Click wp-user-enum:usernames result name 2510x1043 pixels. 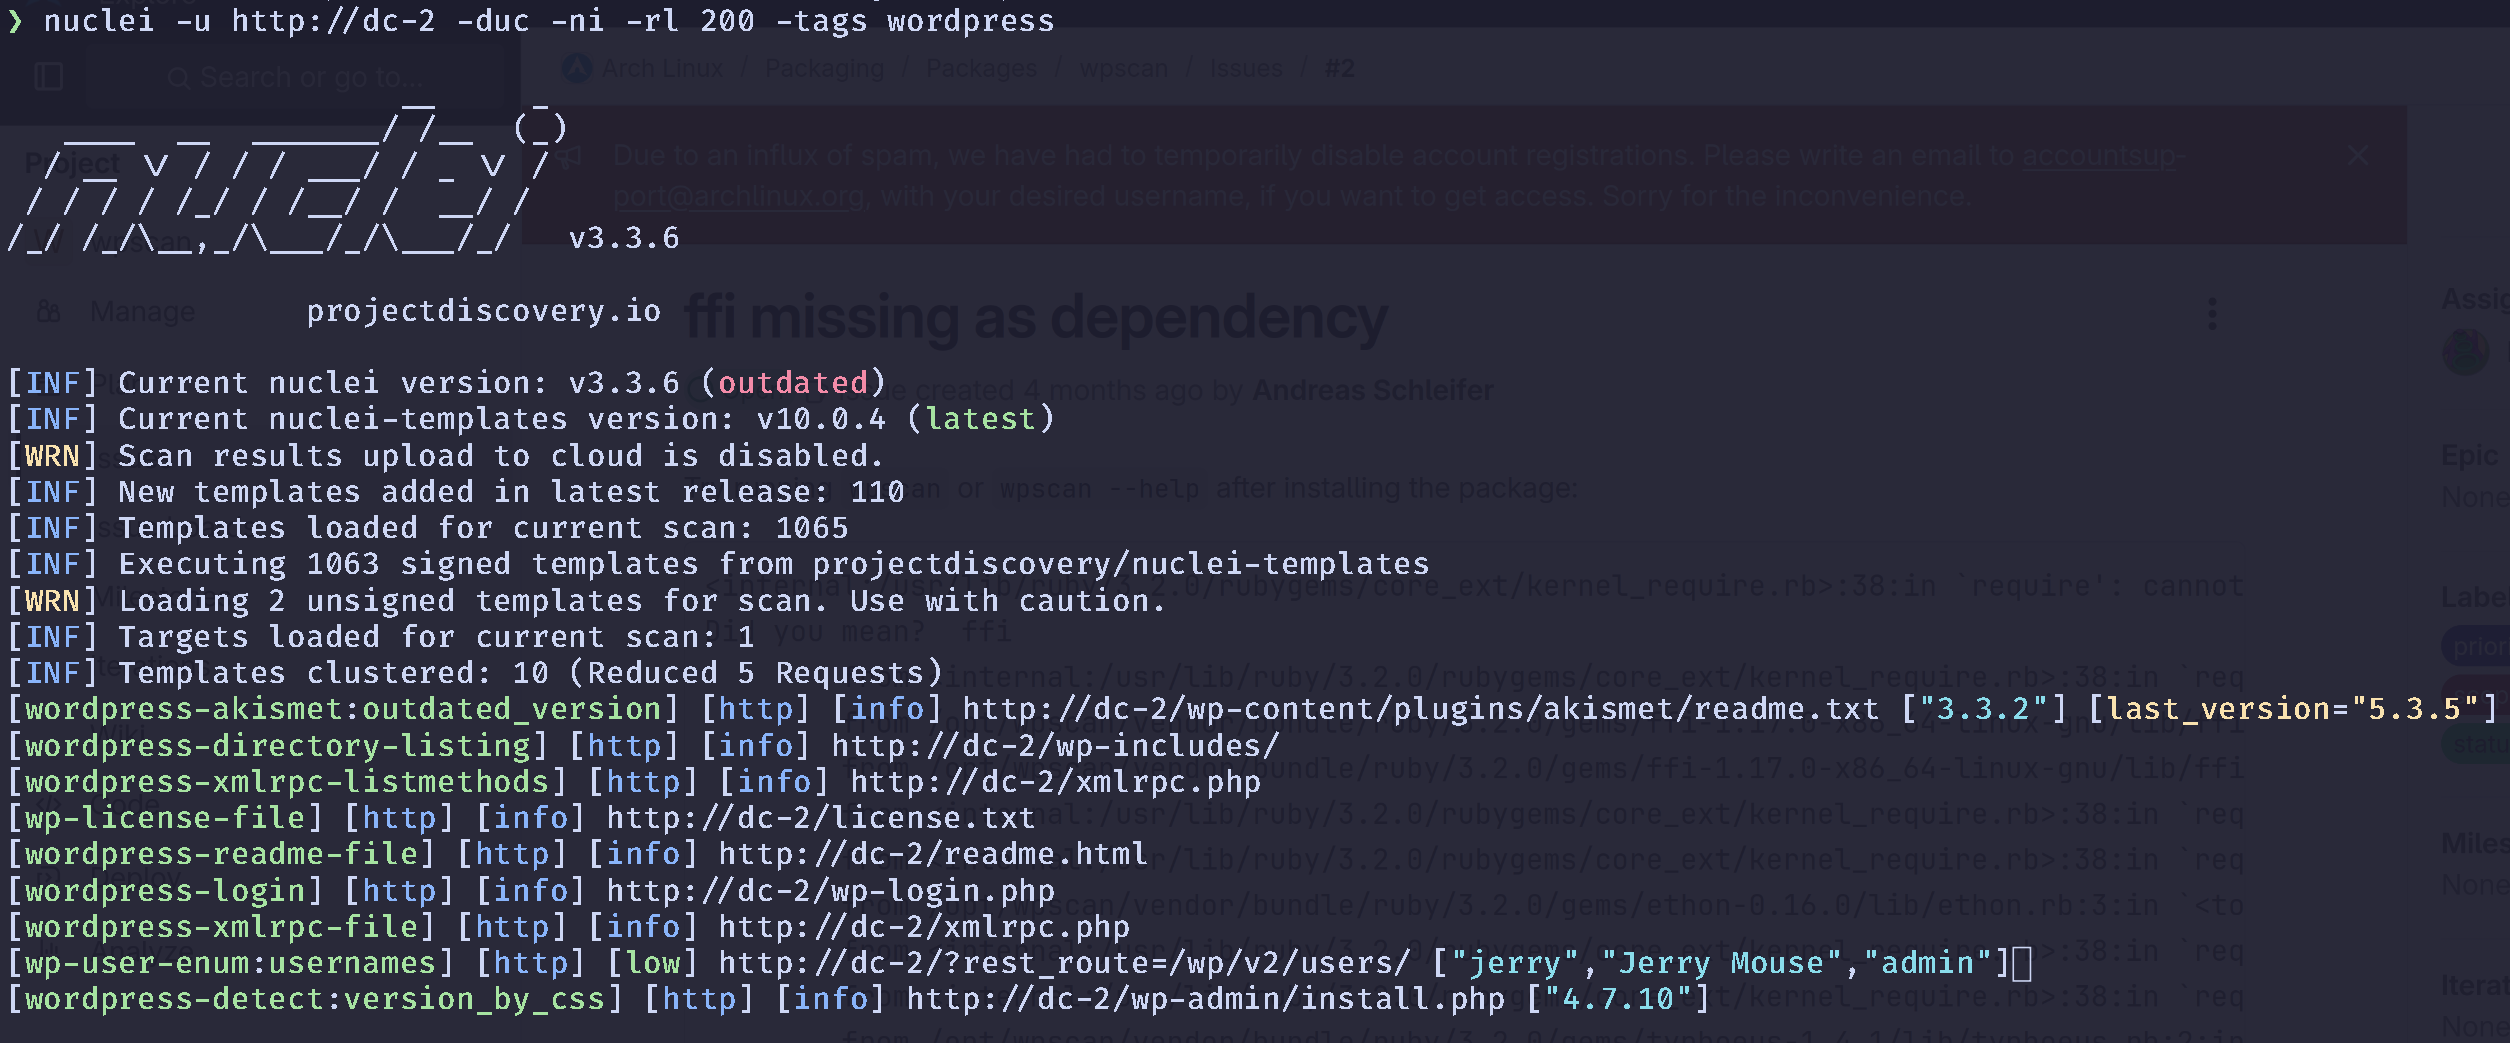[230, 963]
